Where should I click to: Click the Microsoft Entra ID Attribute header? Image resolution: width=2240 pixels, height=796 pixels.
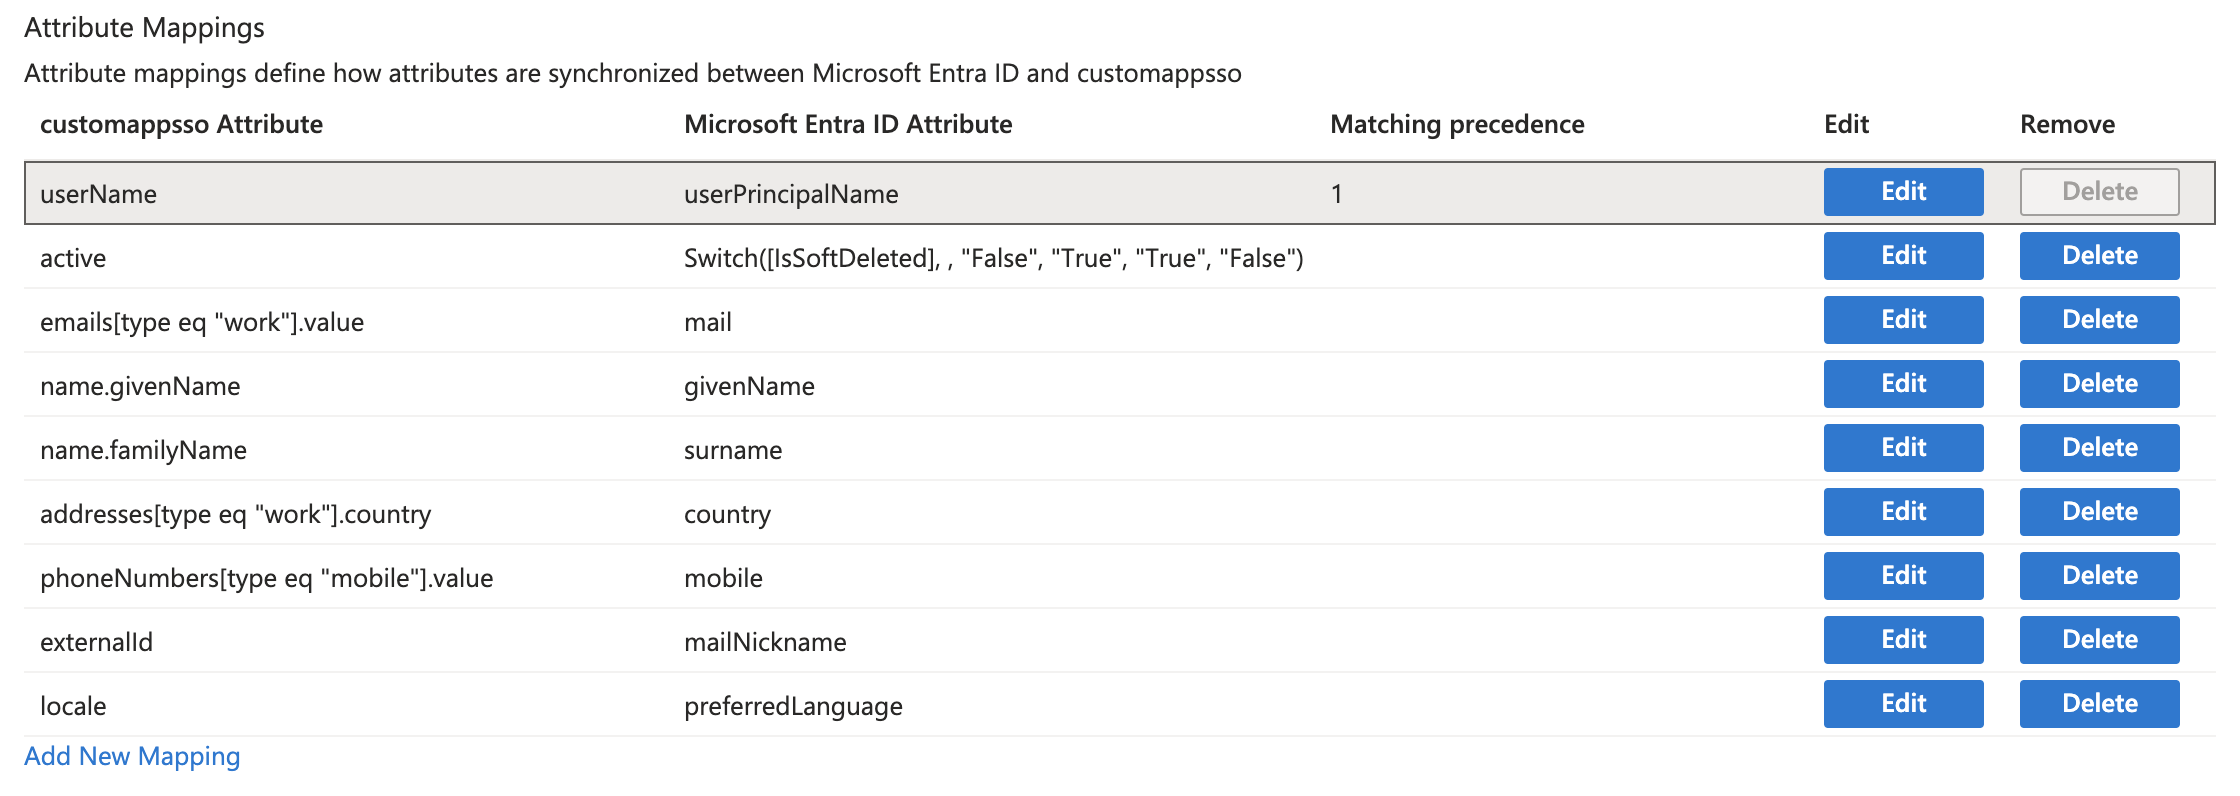click(848, 124)
